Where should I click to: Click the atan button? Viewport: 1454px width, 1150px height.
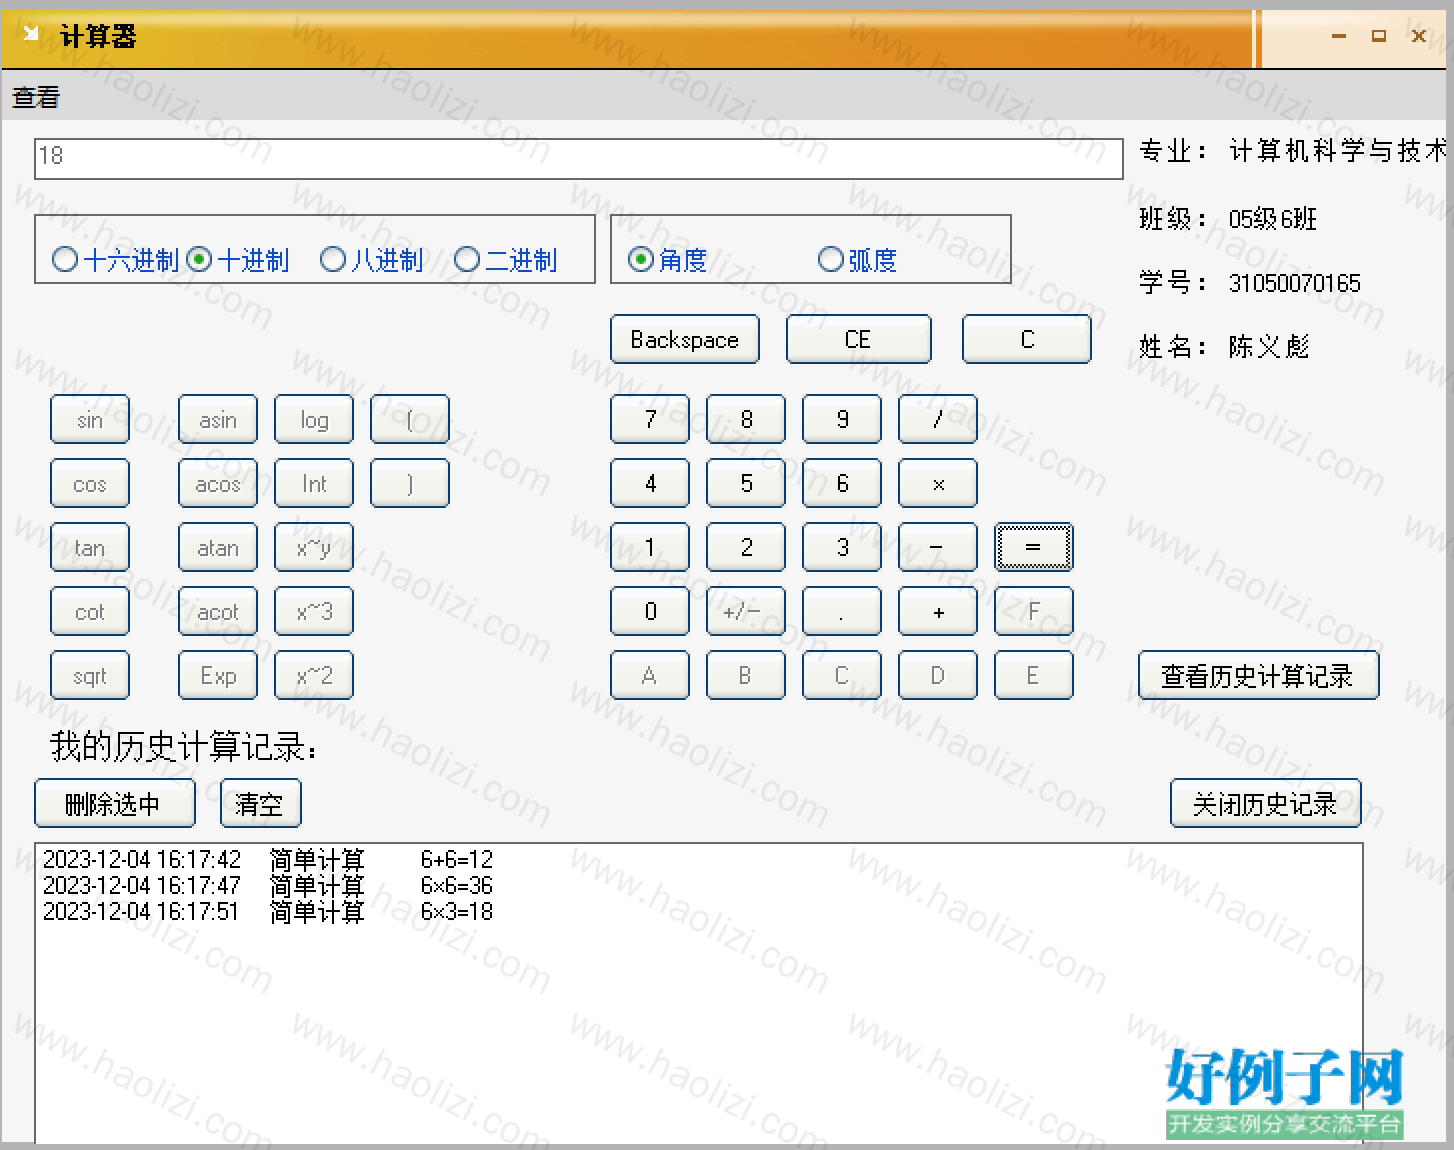tap(218, 547)
